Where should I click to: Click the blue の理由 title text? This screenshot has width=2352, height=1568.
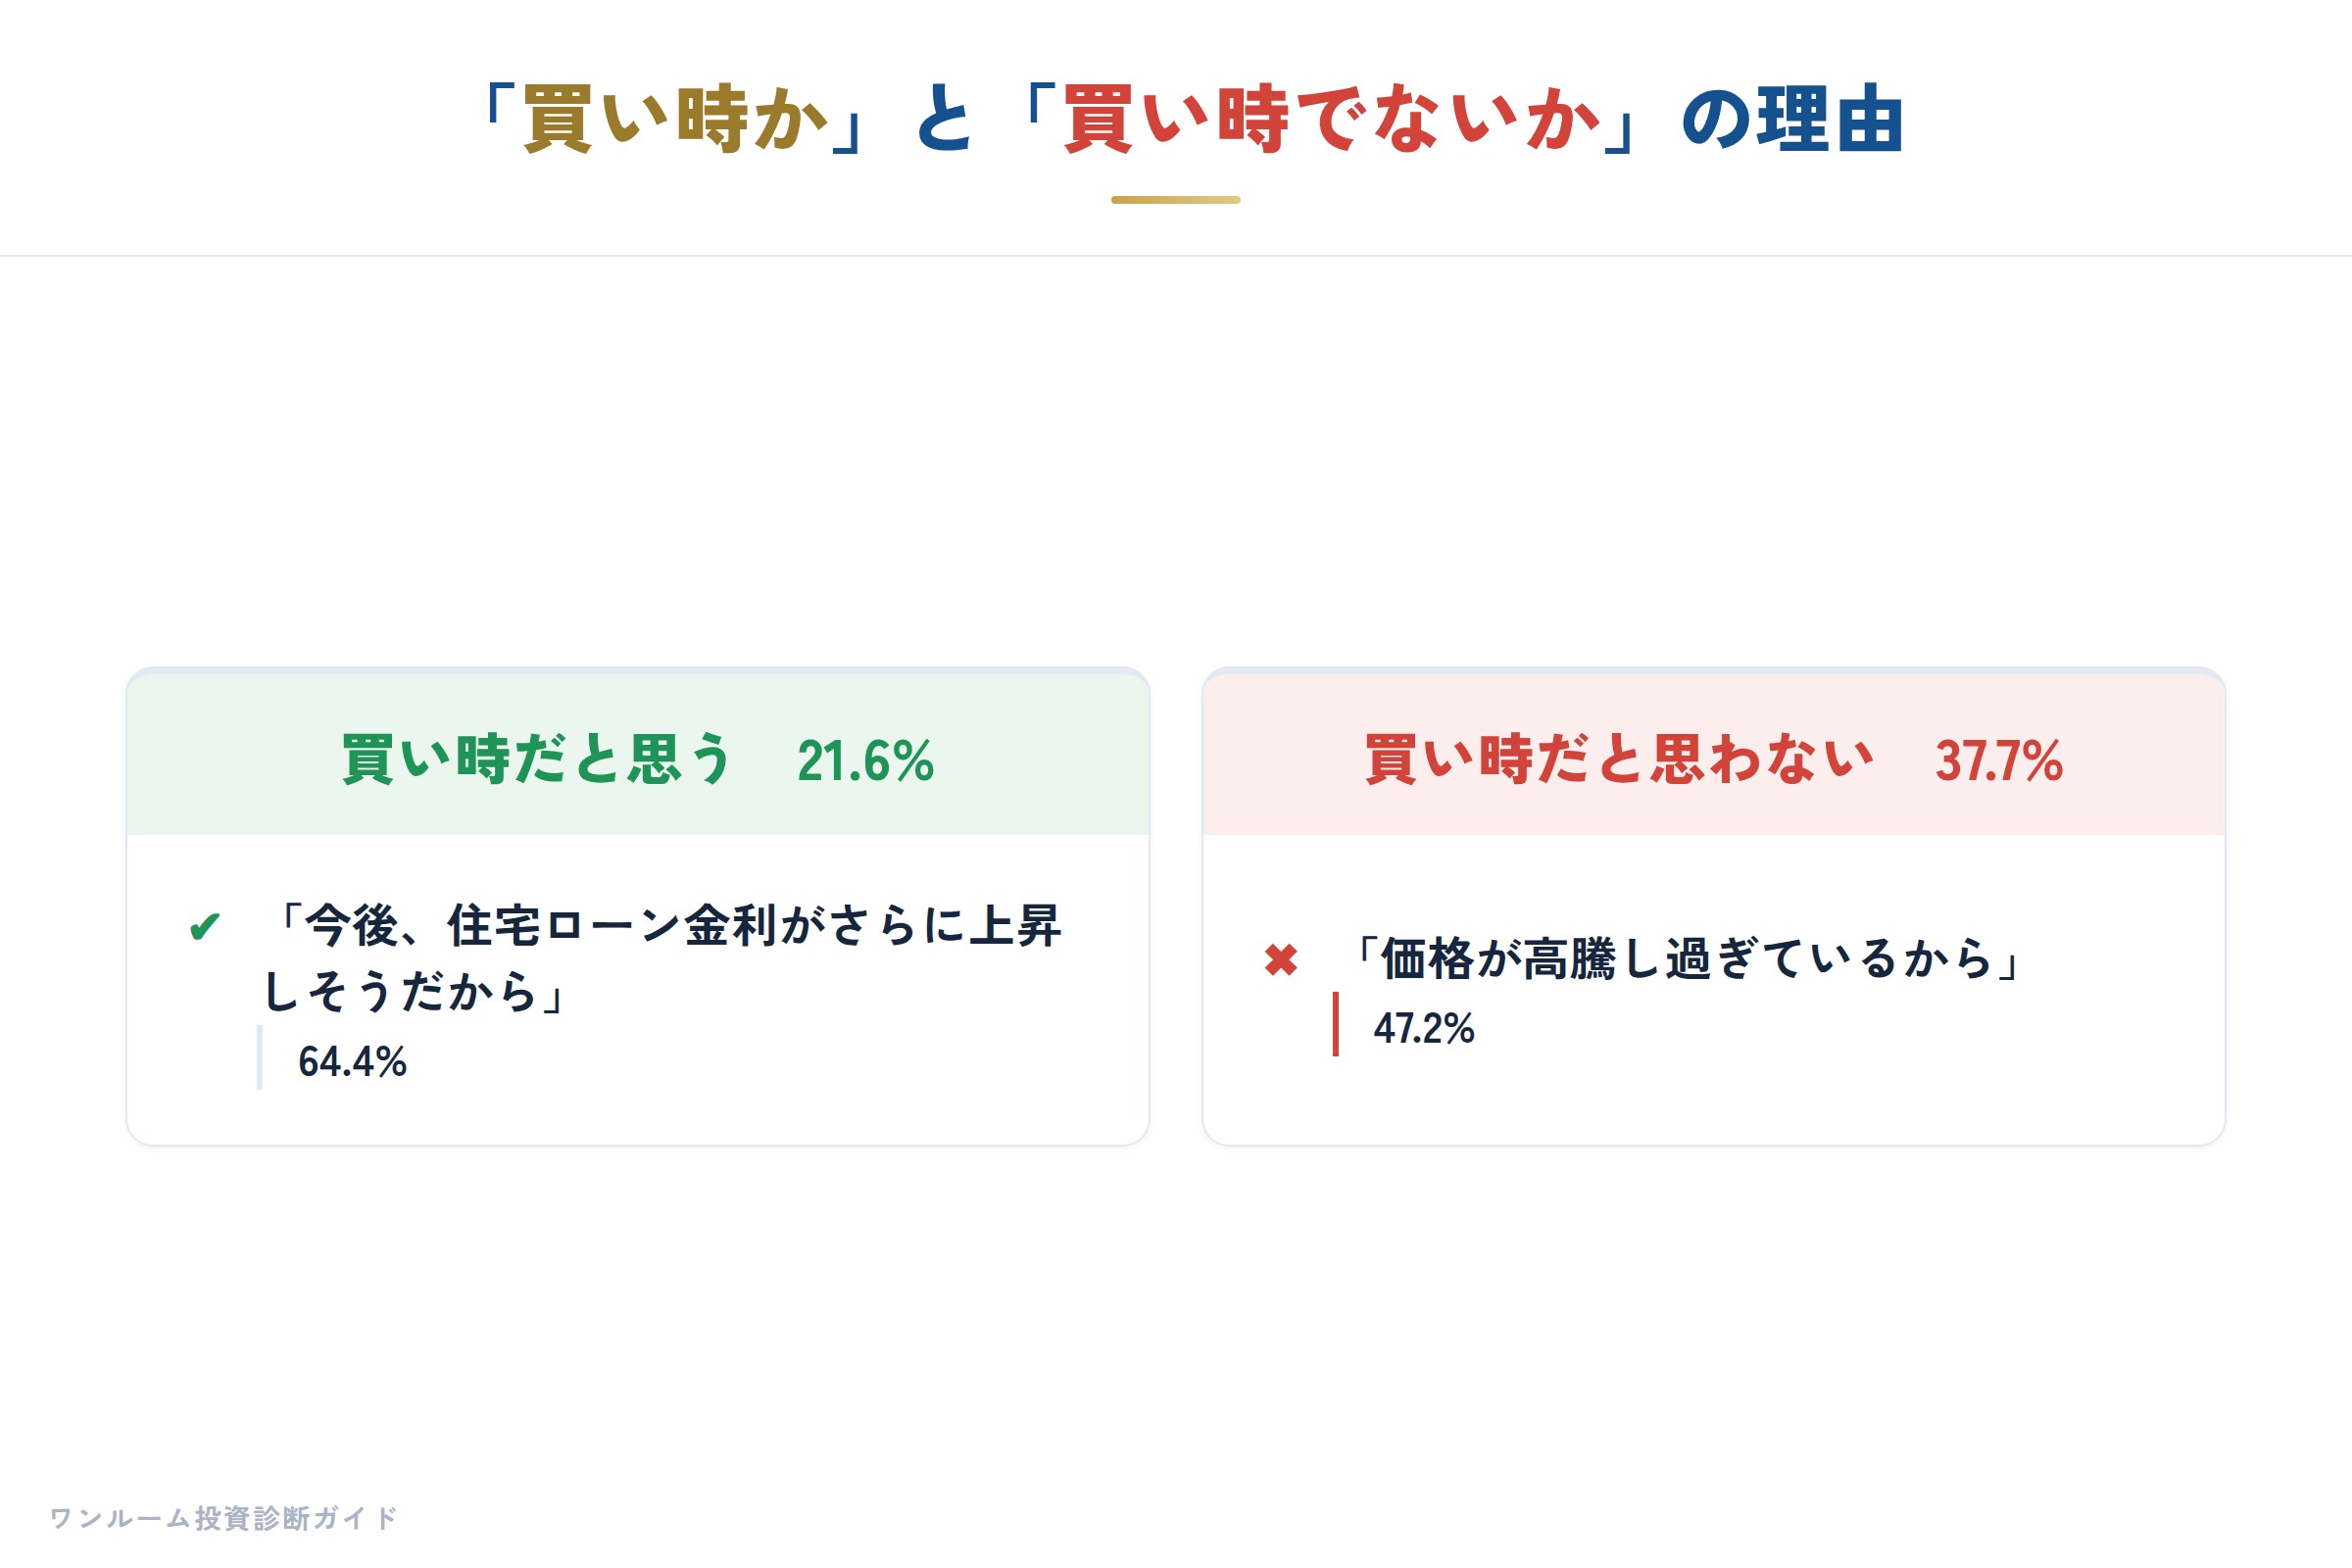tap(1793, 120)
